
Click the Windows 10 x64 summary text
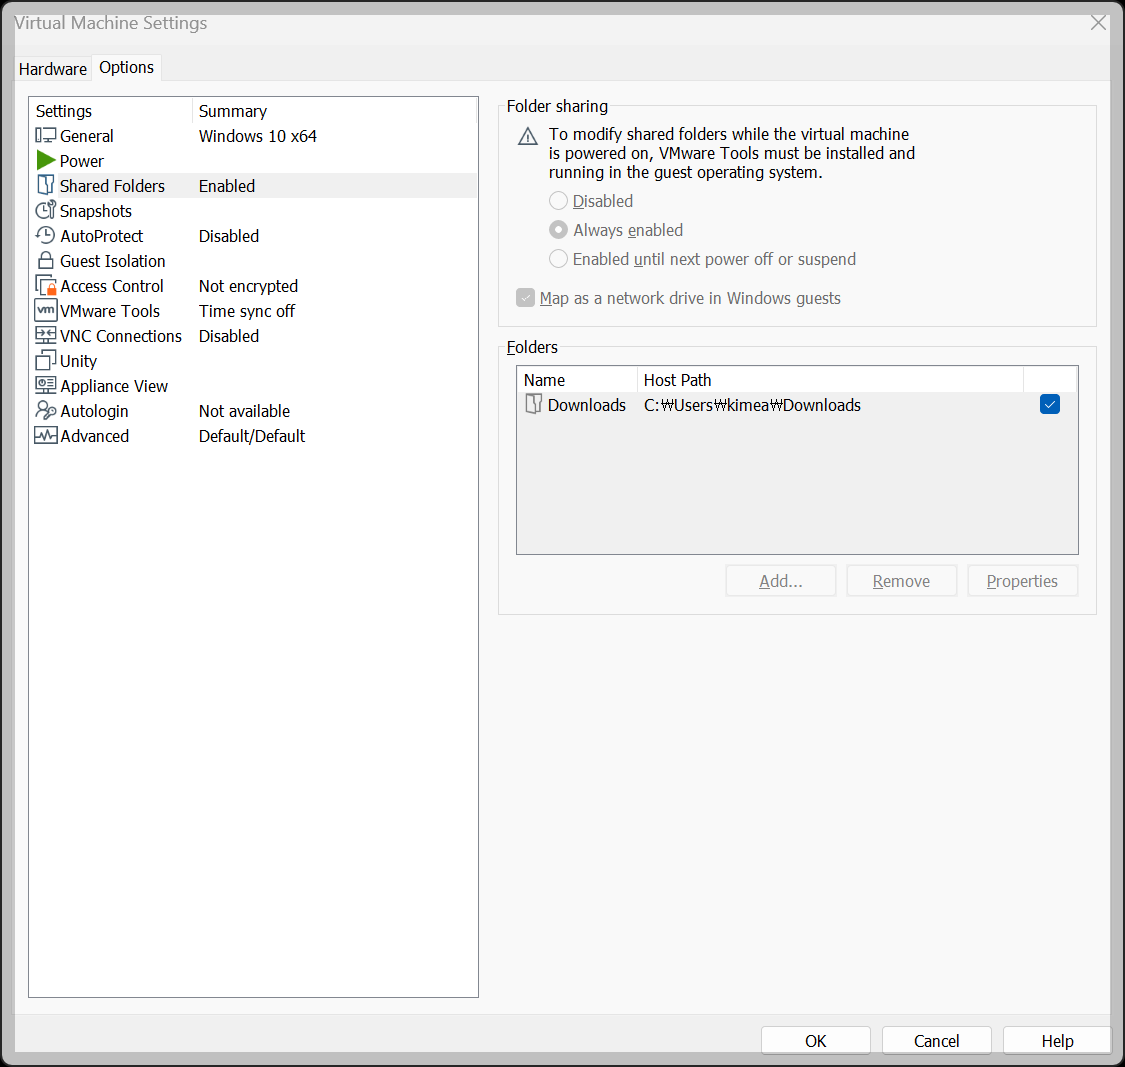pyautogui.click(x=258, y=136)
